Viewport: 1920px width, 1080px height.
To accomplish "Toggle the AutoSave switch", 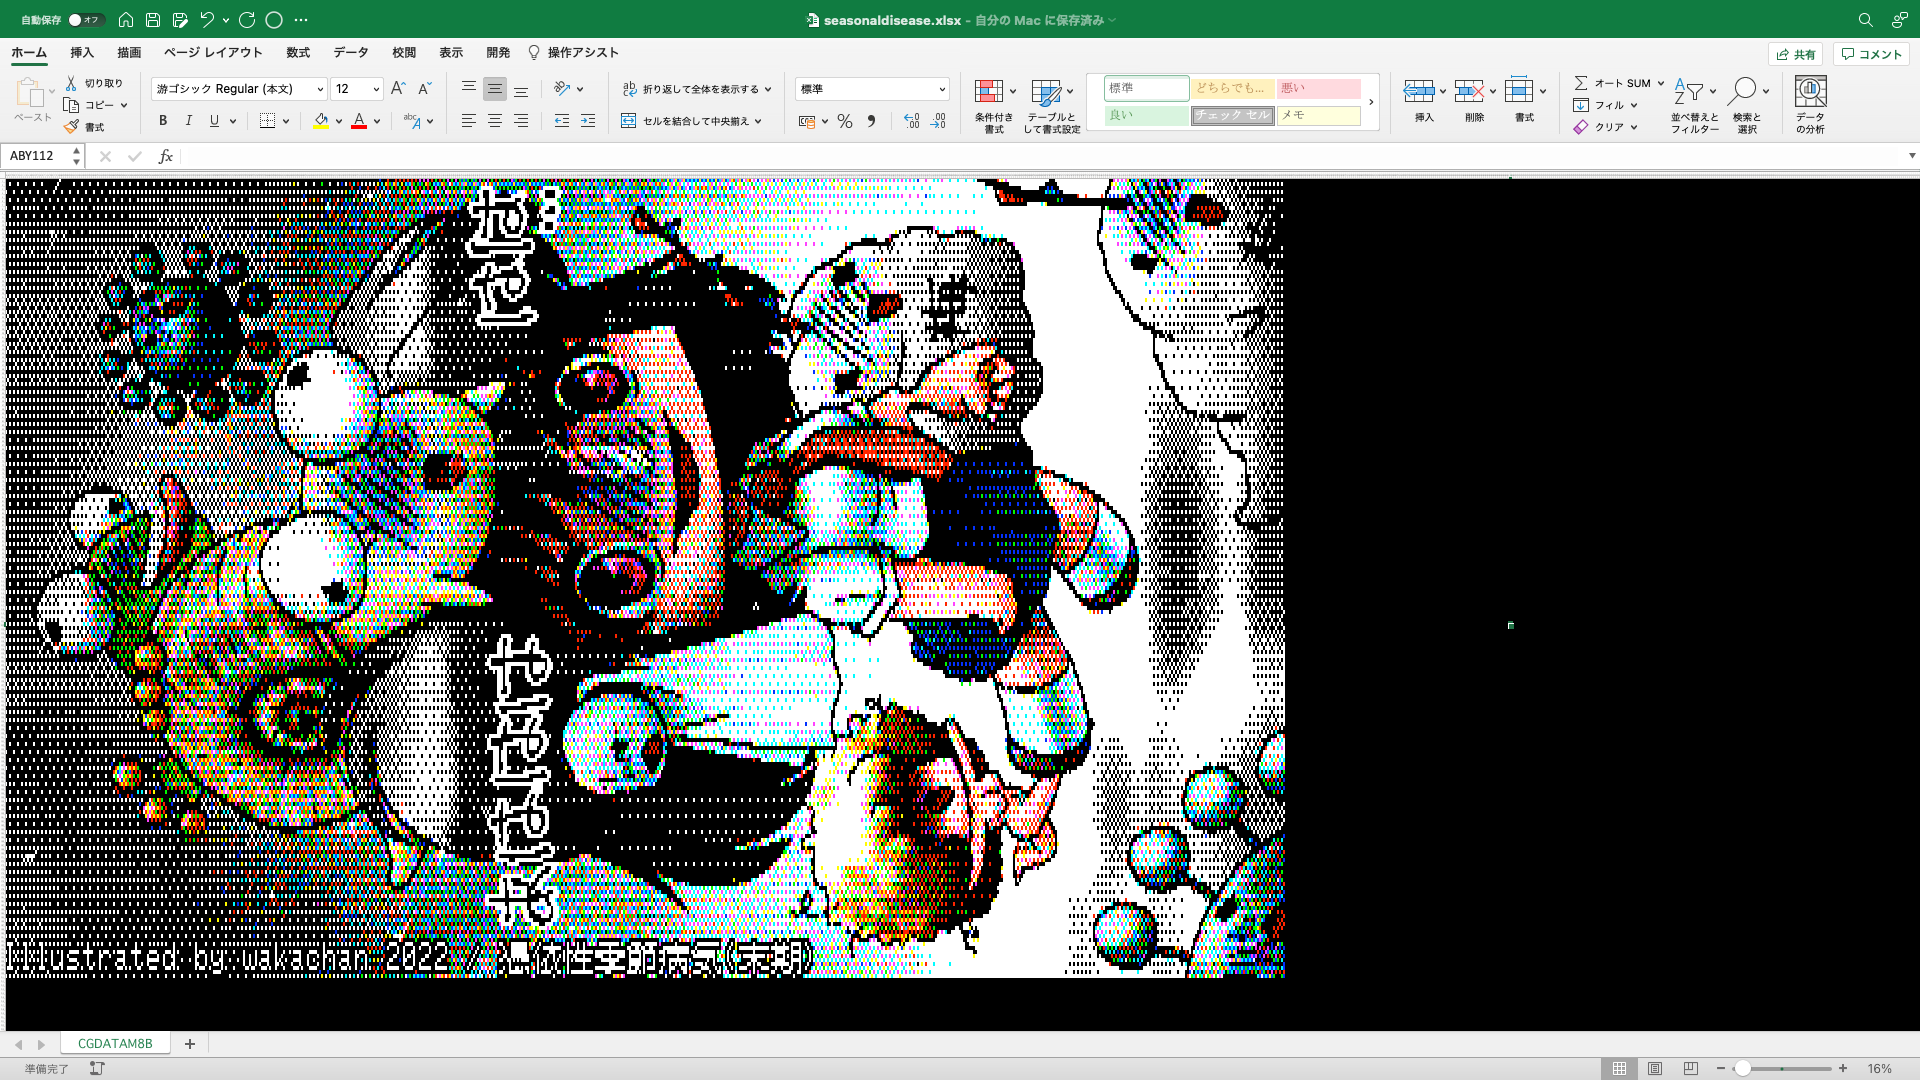I will [x=86, y=20].
